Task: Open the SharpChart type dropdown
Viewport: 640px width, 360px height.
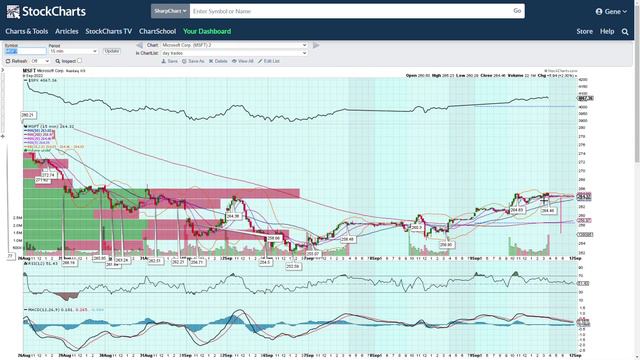Action: tap(170, 11)
